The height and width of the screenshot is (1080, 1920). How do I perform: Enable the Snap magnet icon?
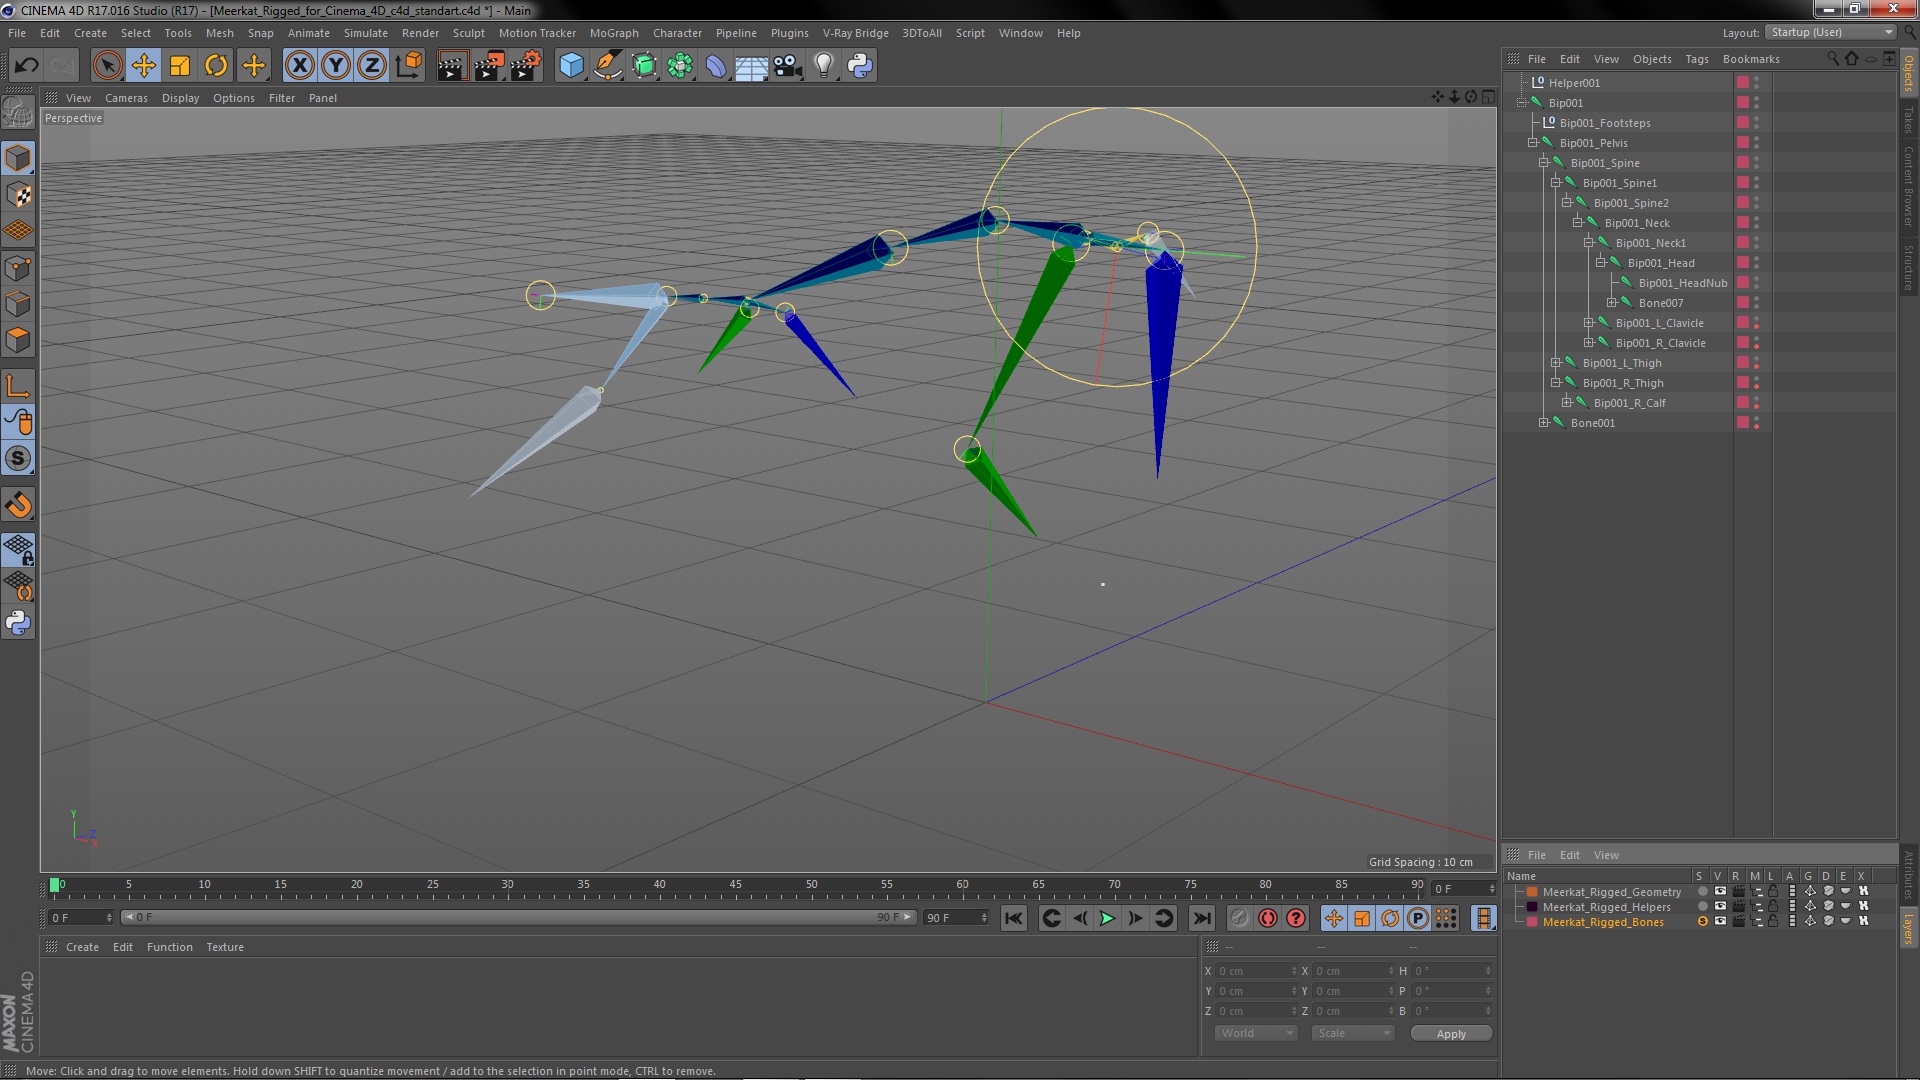(x=18, y=504)
